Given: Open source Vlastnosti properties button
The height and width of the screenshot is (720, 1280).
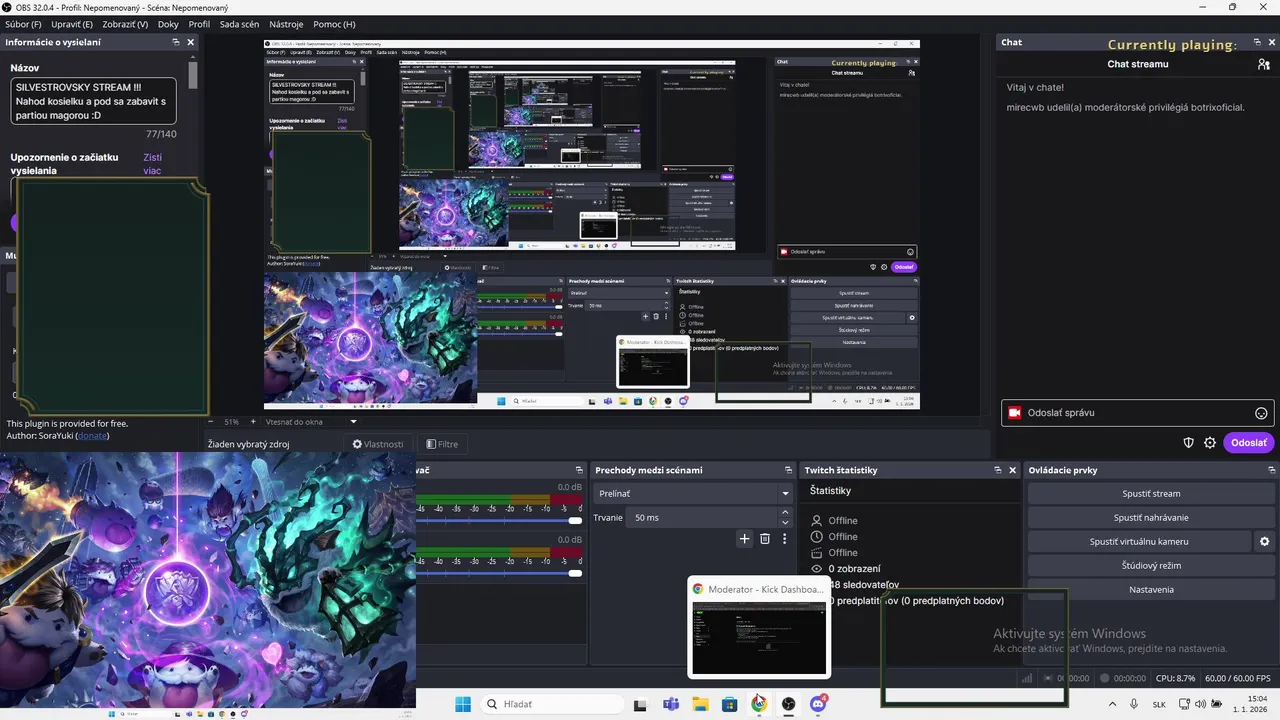Looking at the screenshot, I should click(378, 444).
